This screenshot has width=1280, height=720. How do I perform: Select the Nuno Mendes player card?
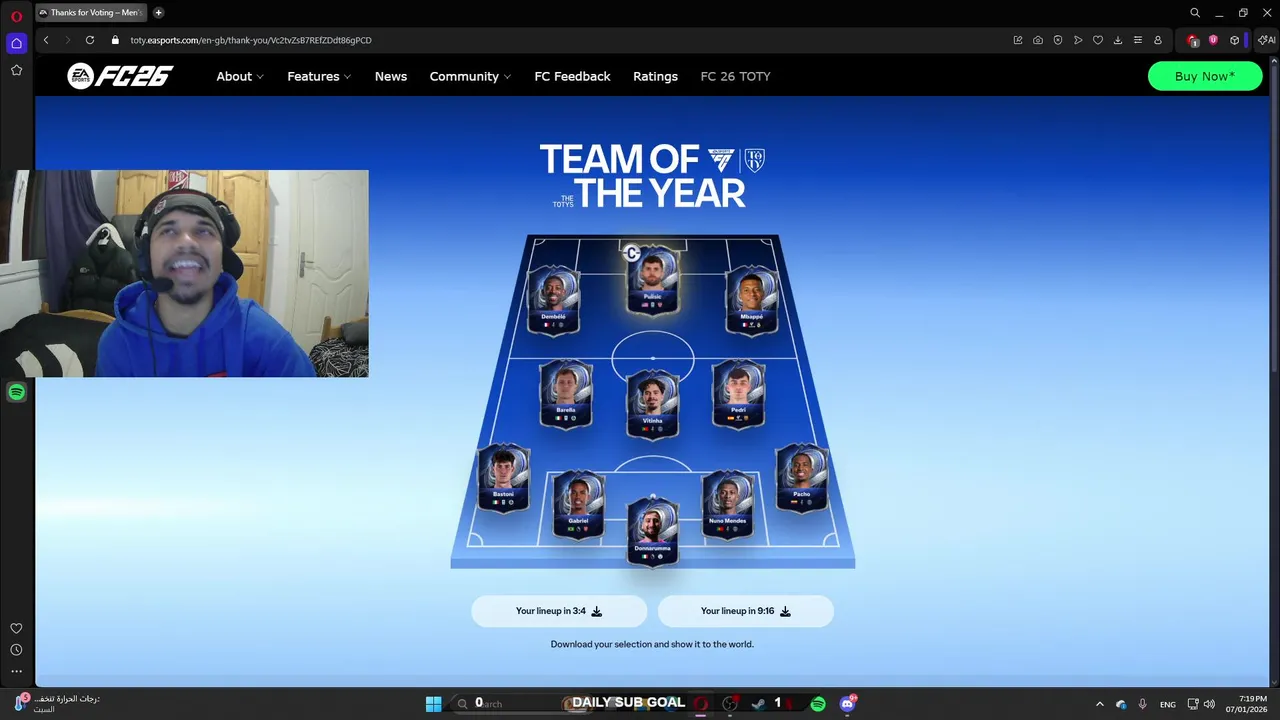727,504
